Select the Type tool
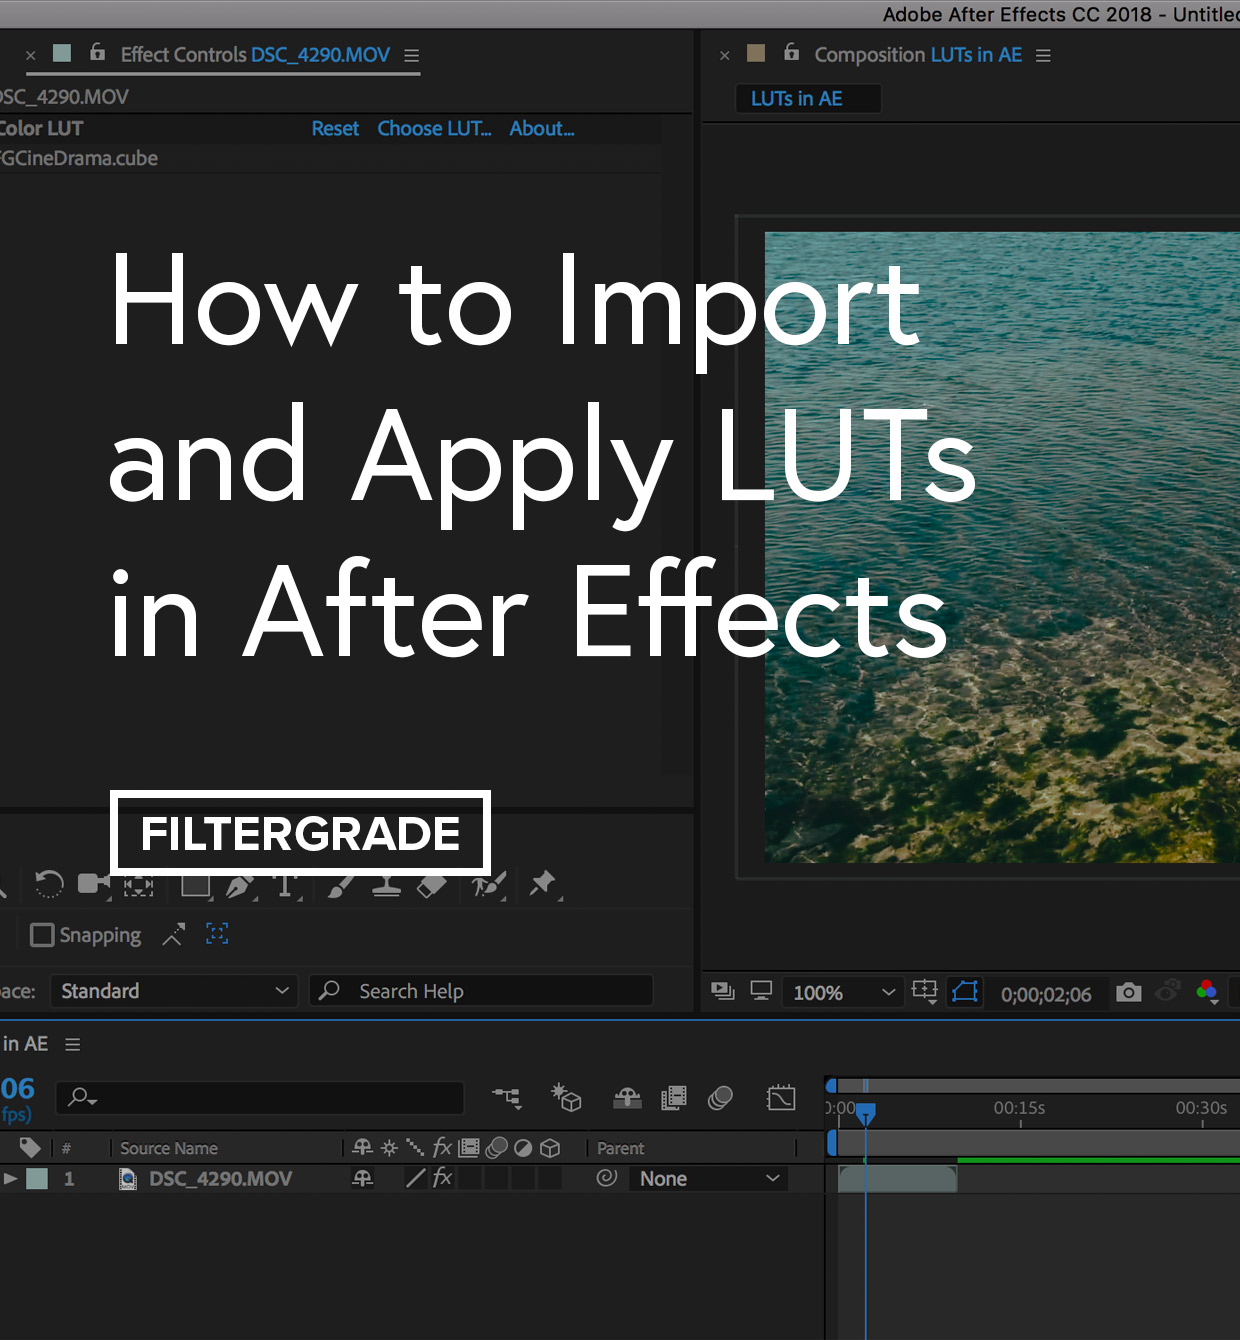 [x=286, y=885]
